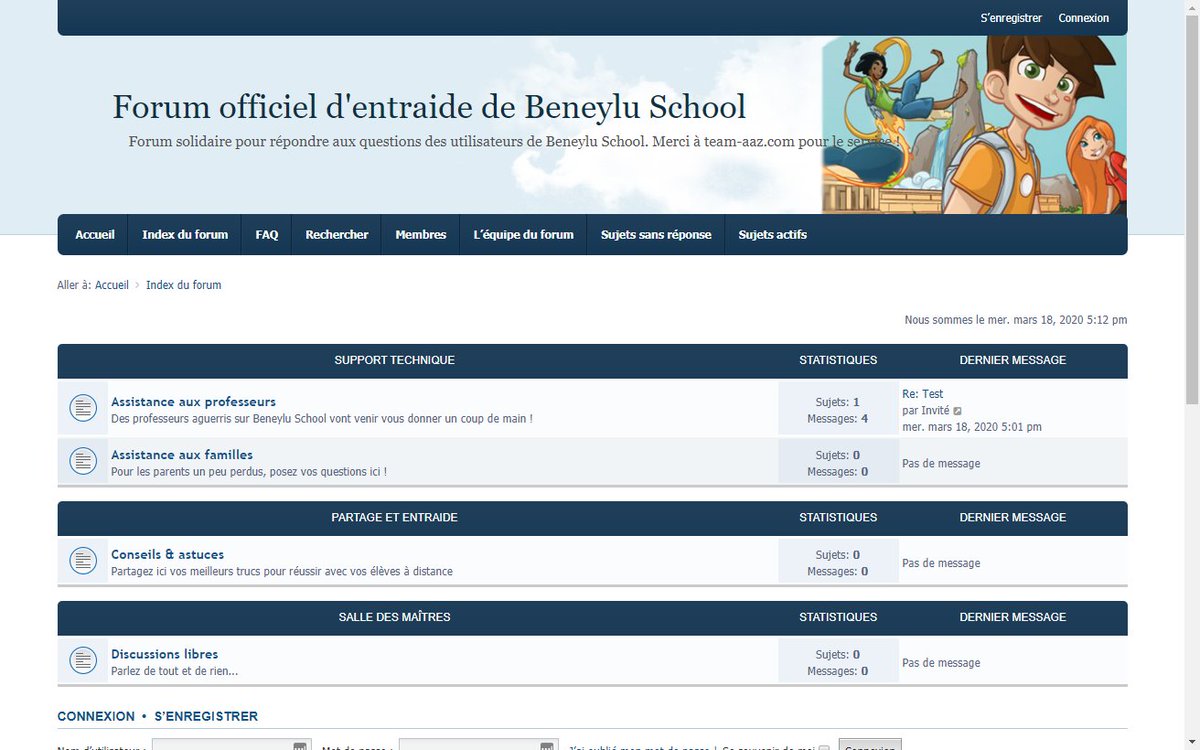Open Conseils & astuces forum link

[167, 555]
